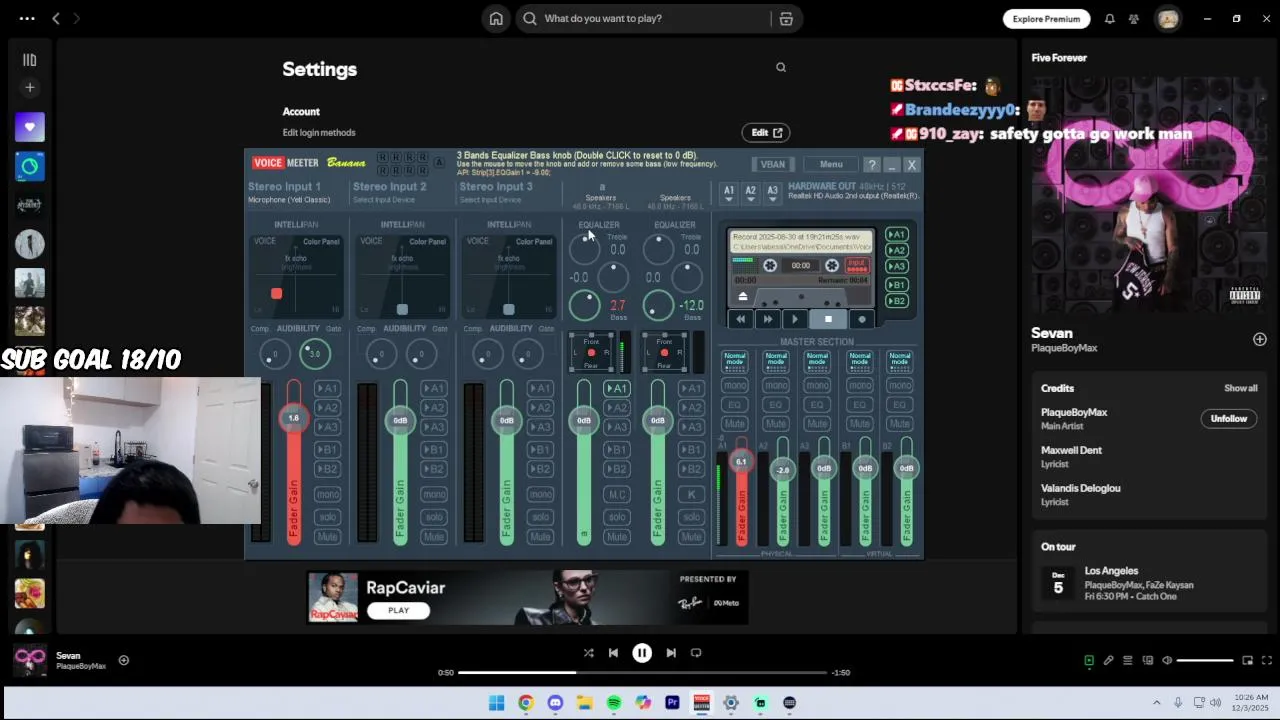Toggle M.C button on first virtual input
1280x720 pixels.
[x=617, y=494]
